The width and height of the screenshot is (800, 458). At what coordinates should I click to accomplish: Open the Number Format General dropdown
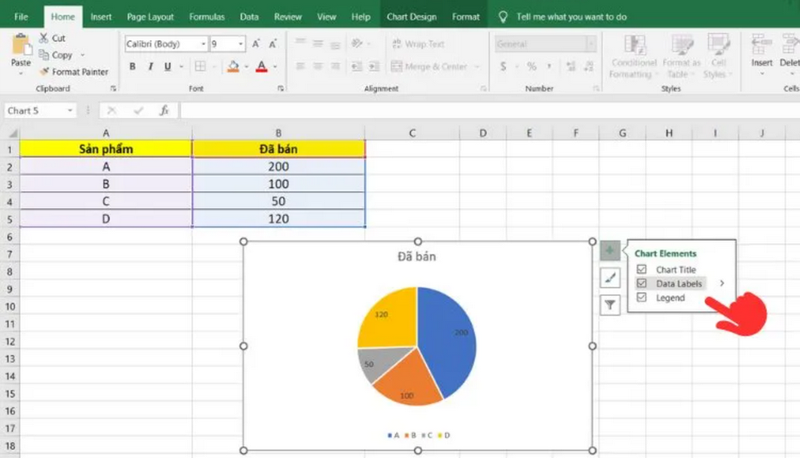590,44
